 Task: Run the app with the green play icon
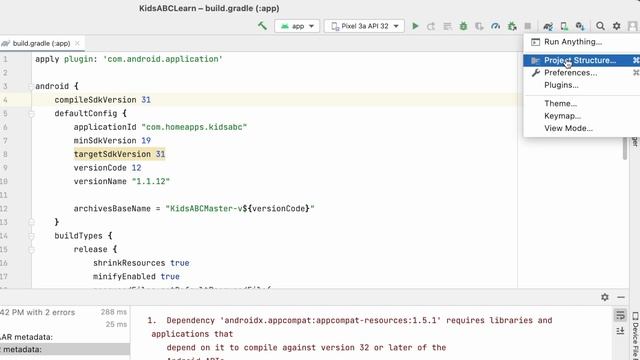click(x=415, y=26)
